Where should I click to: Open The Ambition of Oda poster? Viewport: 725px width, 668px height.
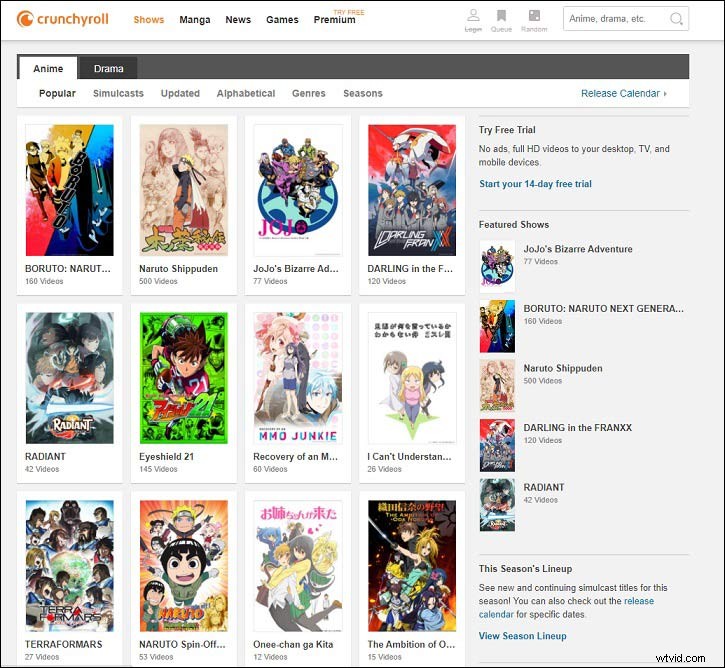tap(412, 566)
